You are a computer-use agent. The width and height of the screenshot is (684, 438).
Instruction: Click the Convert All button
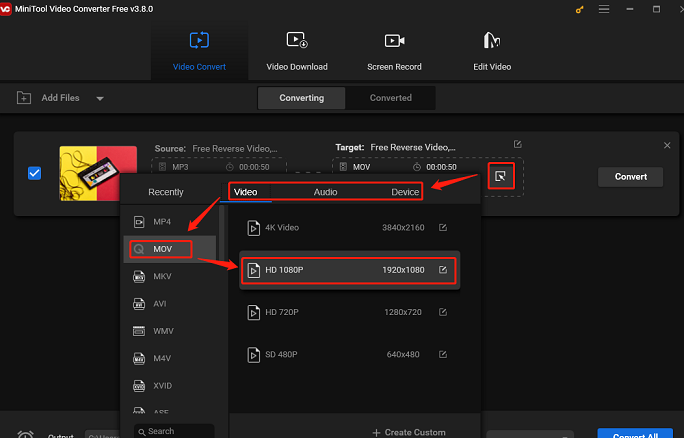point(635,433)
